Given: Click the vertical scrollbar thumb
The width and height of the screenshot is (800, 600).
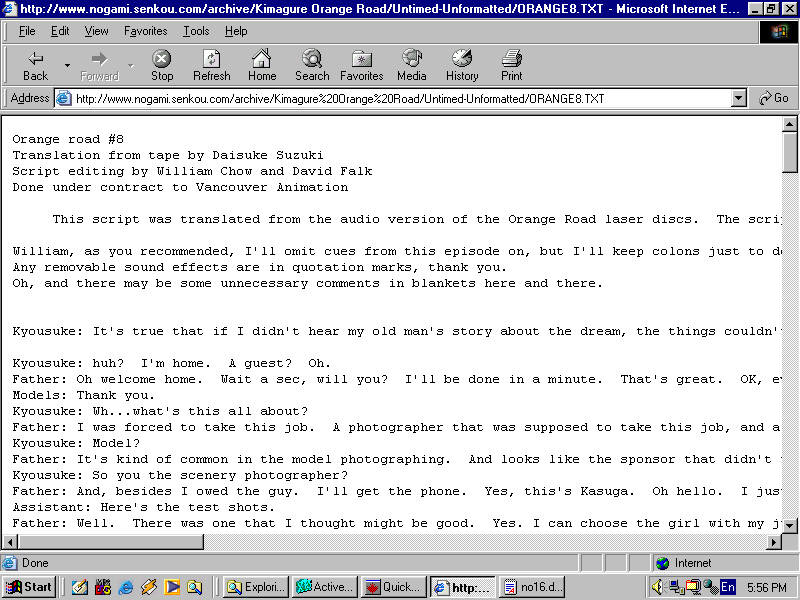Looking at the screenshot, I should 789,152.
